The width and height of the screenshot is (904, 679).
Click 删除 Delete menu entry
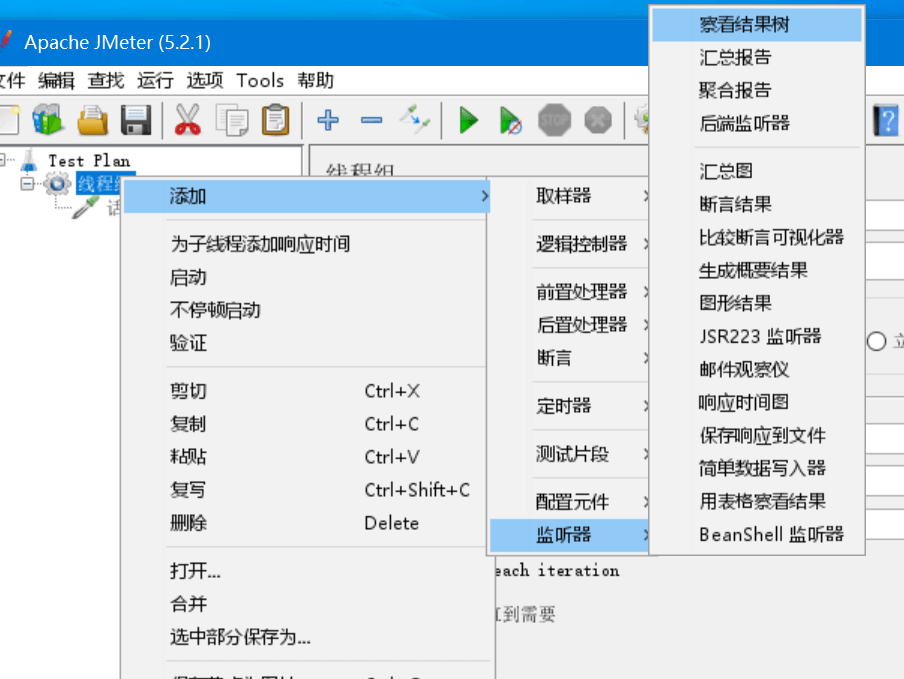307,523
